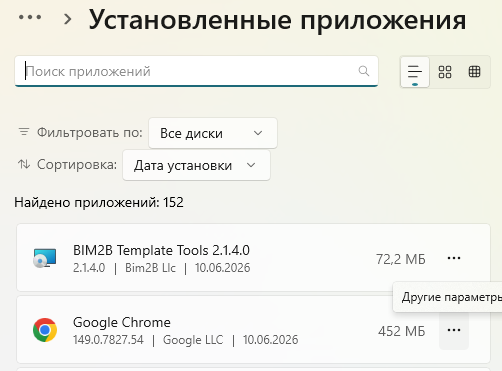Focus the Поиск приложений search field

point(196,71)
